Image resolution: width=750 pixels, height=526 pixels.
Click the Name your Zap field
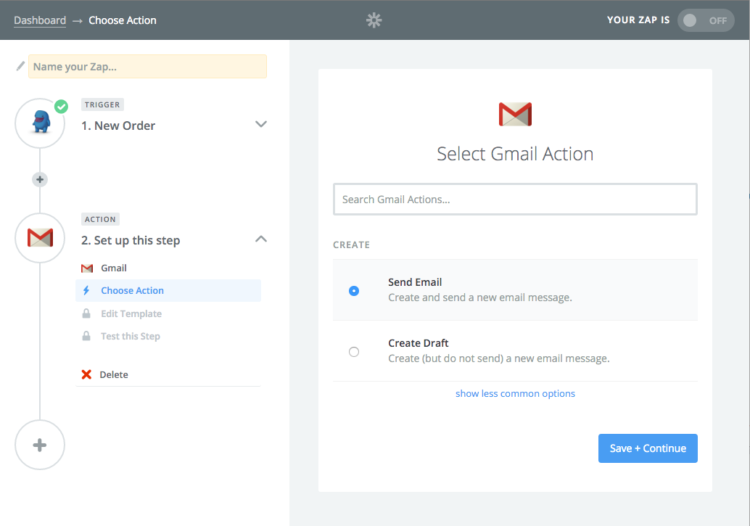pos(147,66)
